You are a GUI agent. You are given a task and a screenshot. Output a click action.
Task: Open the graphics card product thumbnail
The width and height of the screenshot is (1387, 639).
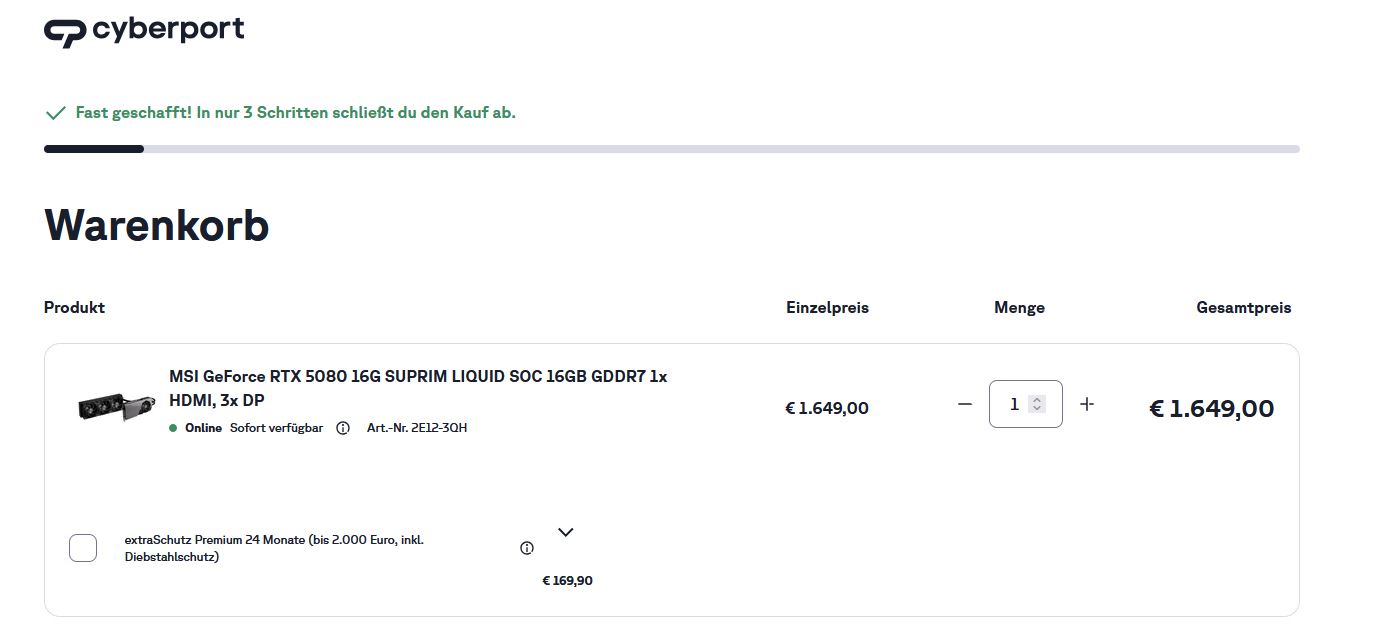117,404
